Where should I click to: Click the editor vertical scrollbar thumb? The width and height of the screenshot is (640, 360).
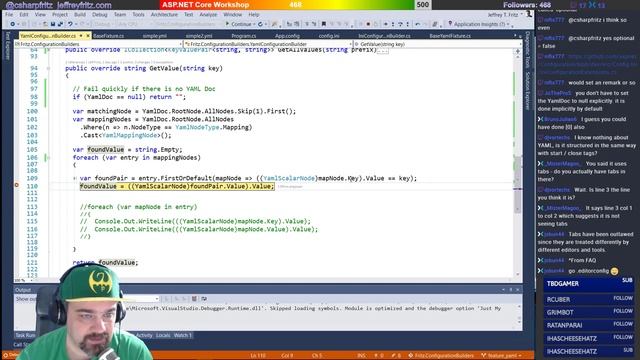coord(518,185)
